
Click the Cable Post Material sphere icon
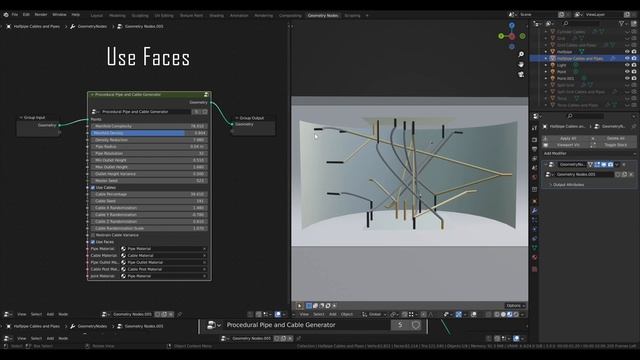coord(123,269)
